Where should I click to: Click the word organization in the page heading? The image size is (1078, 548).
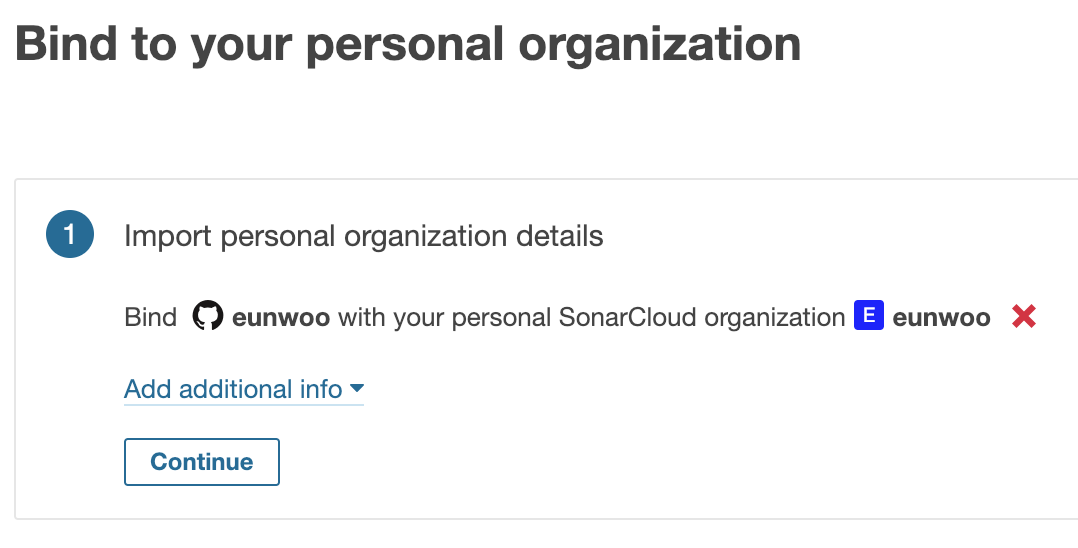click(659, 45)
